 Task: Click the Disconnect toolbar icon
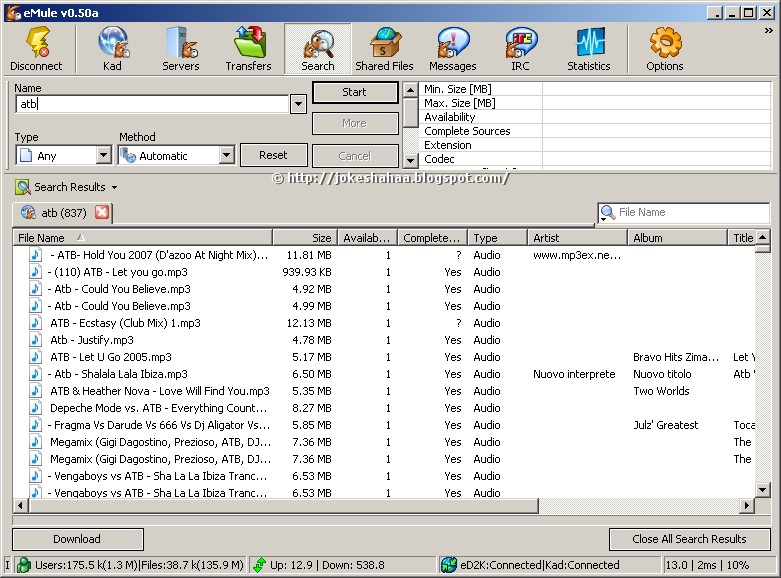click(x=36, y=48)
